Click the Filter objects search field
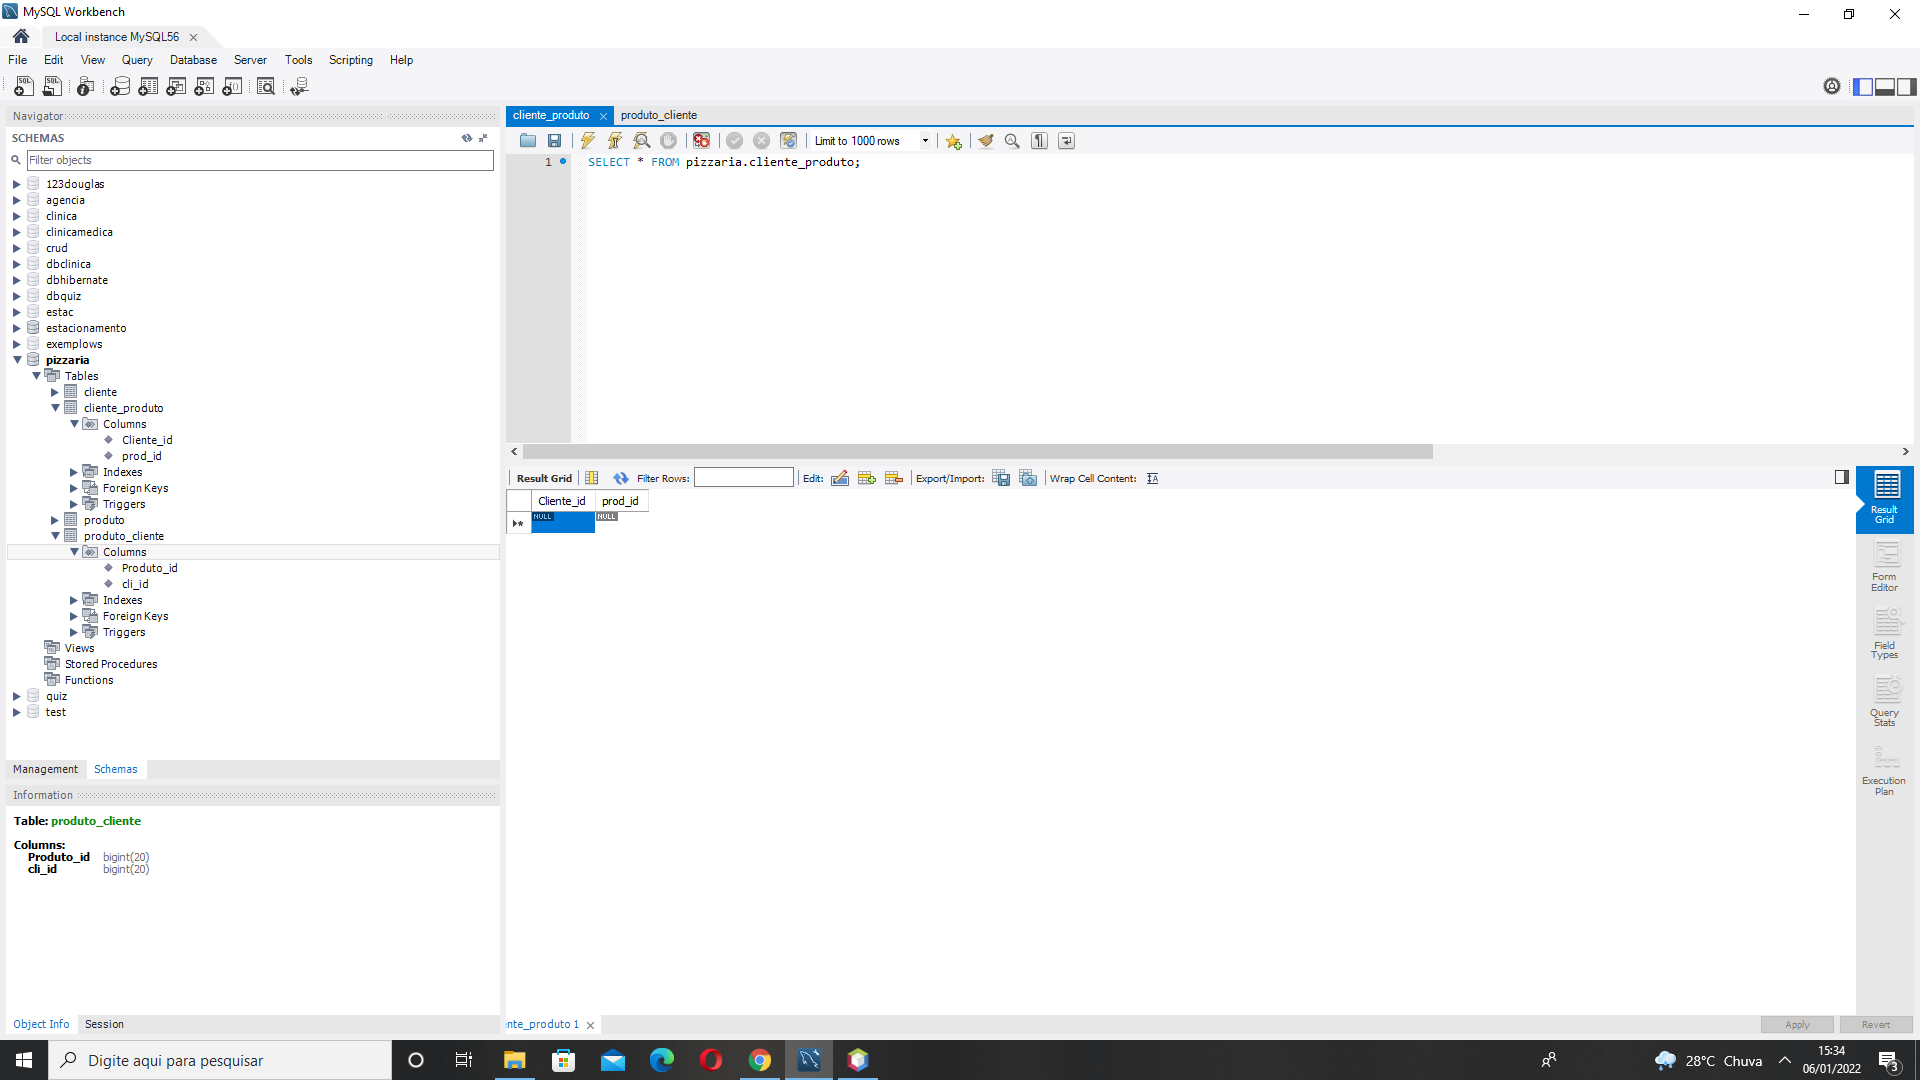Screen dimensions: 1920x1080 (260, 160)
